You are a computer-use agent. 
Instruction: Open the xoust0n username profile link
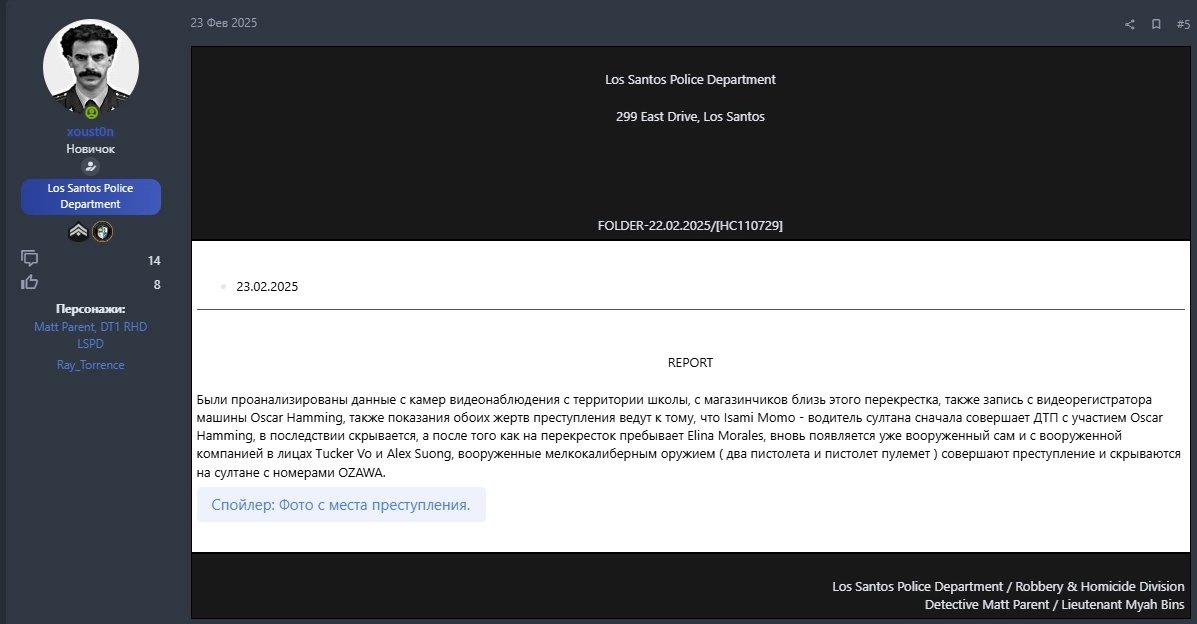pyautogui.click(x=90, y=132)
